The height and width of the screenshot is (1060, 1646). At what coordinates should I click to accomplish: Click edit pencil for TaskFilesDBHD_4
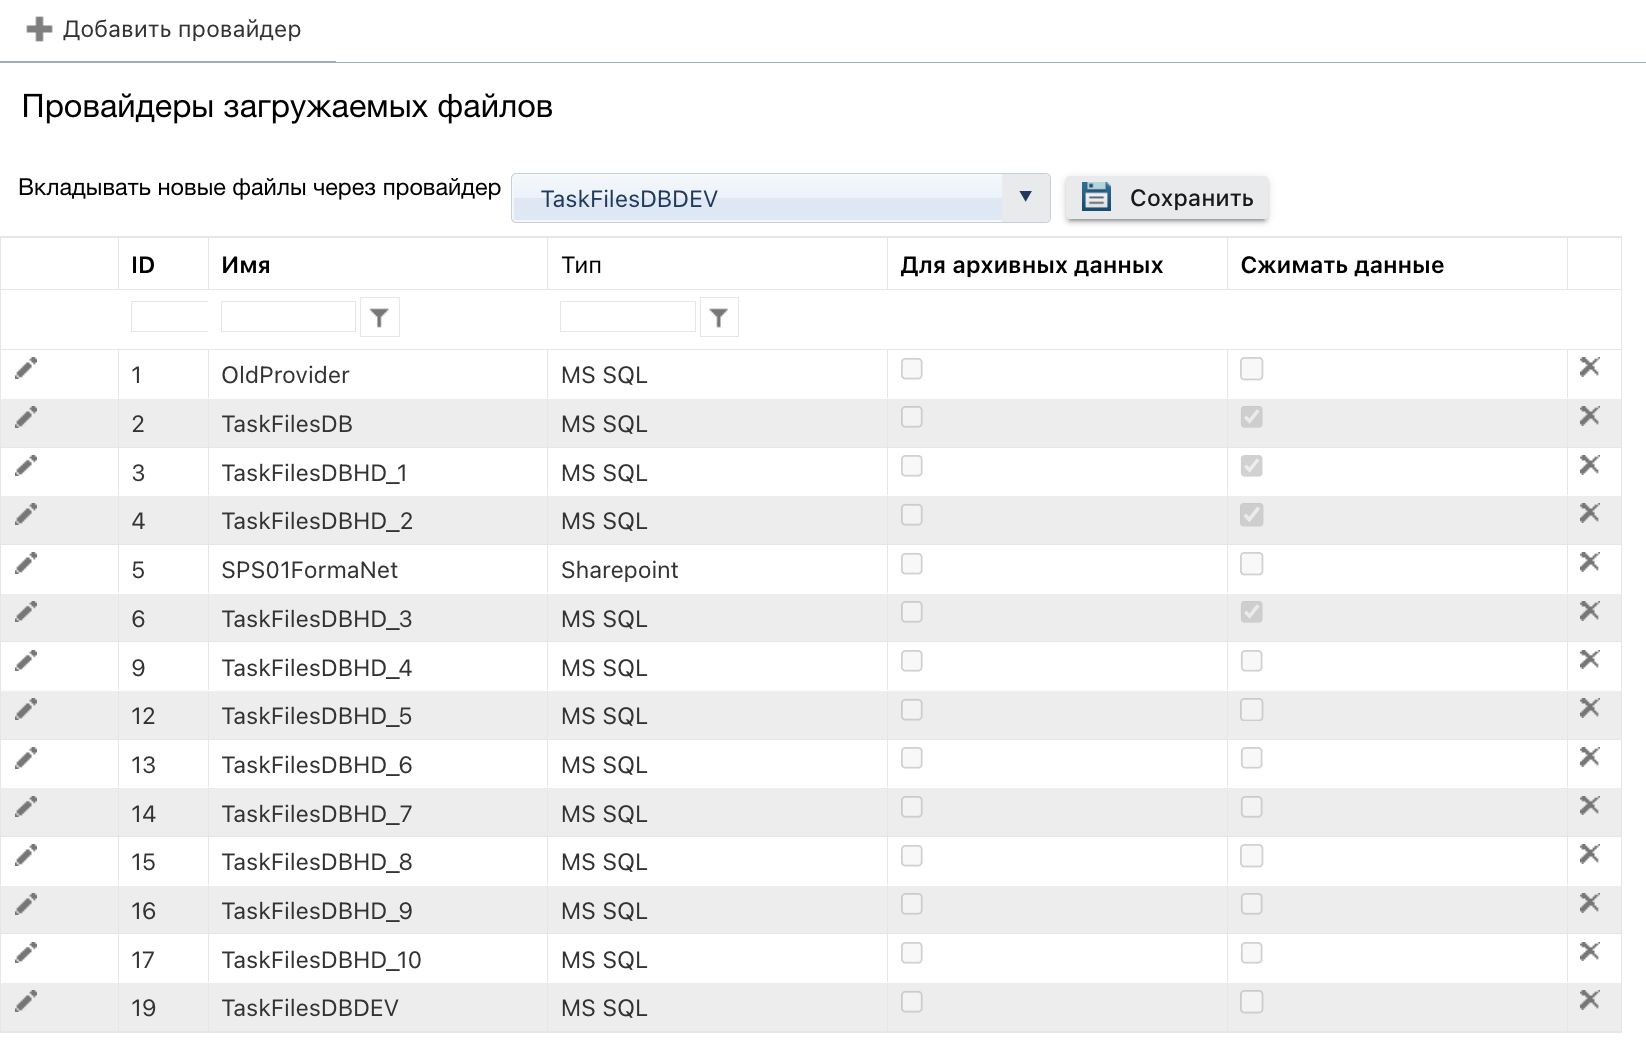[x=26, y=661]
